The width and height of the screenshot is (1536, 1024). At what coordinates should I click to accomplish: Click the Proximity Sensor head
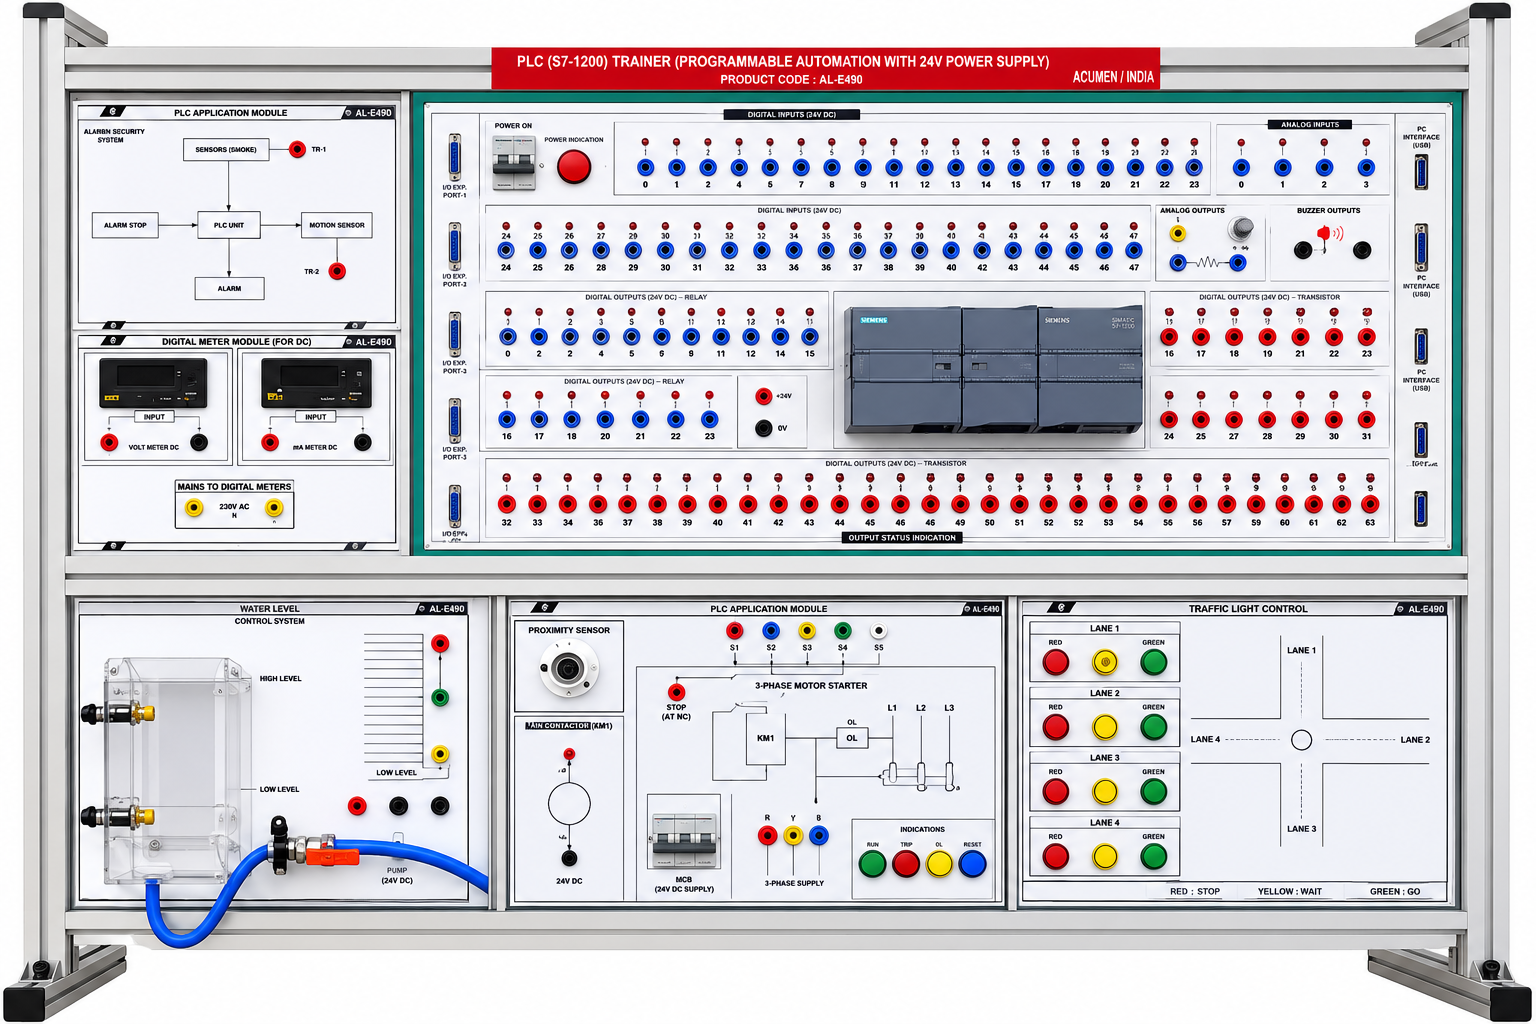(x=568, y=669)
